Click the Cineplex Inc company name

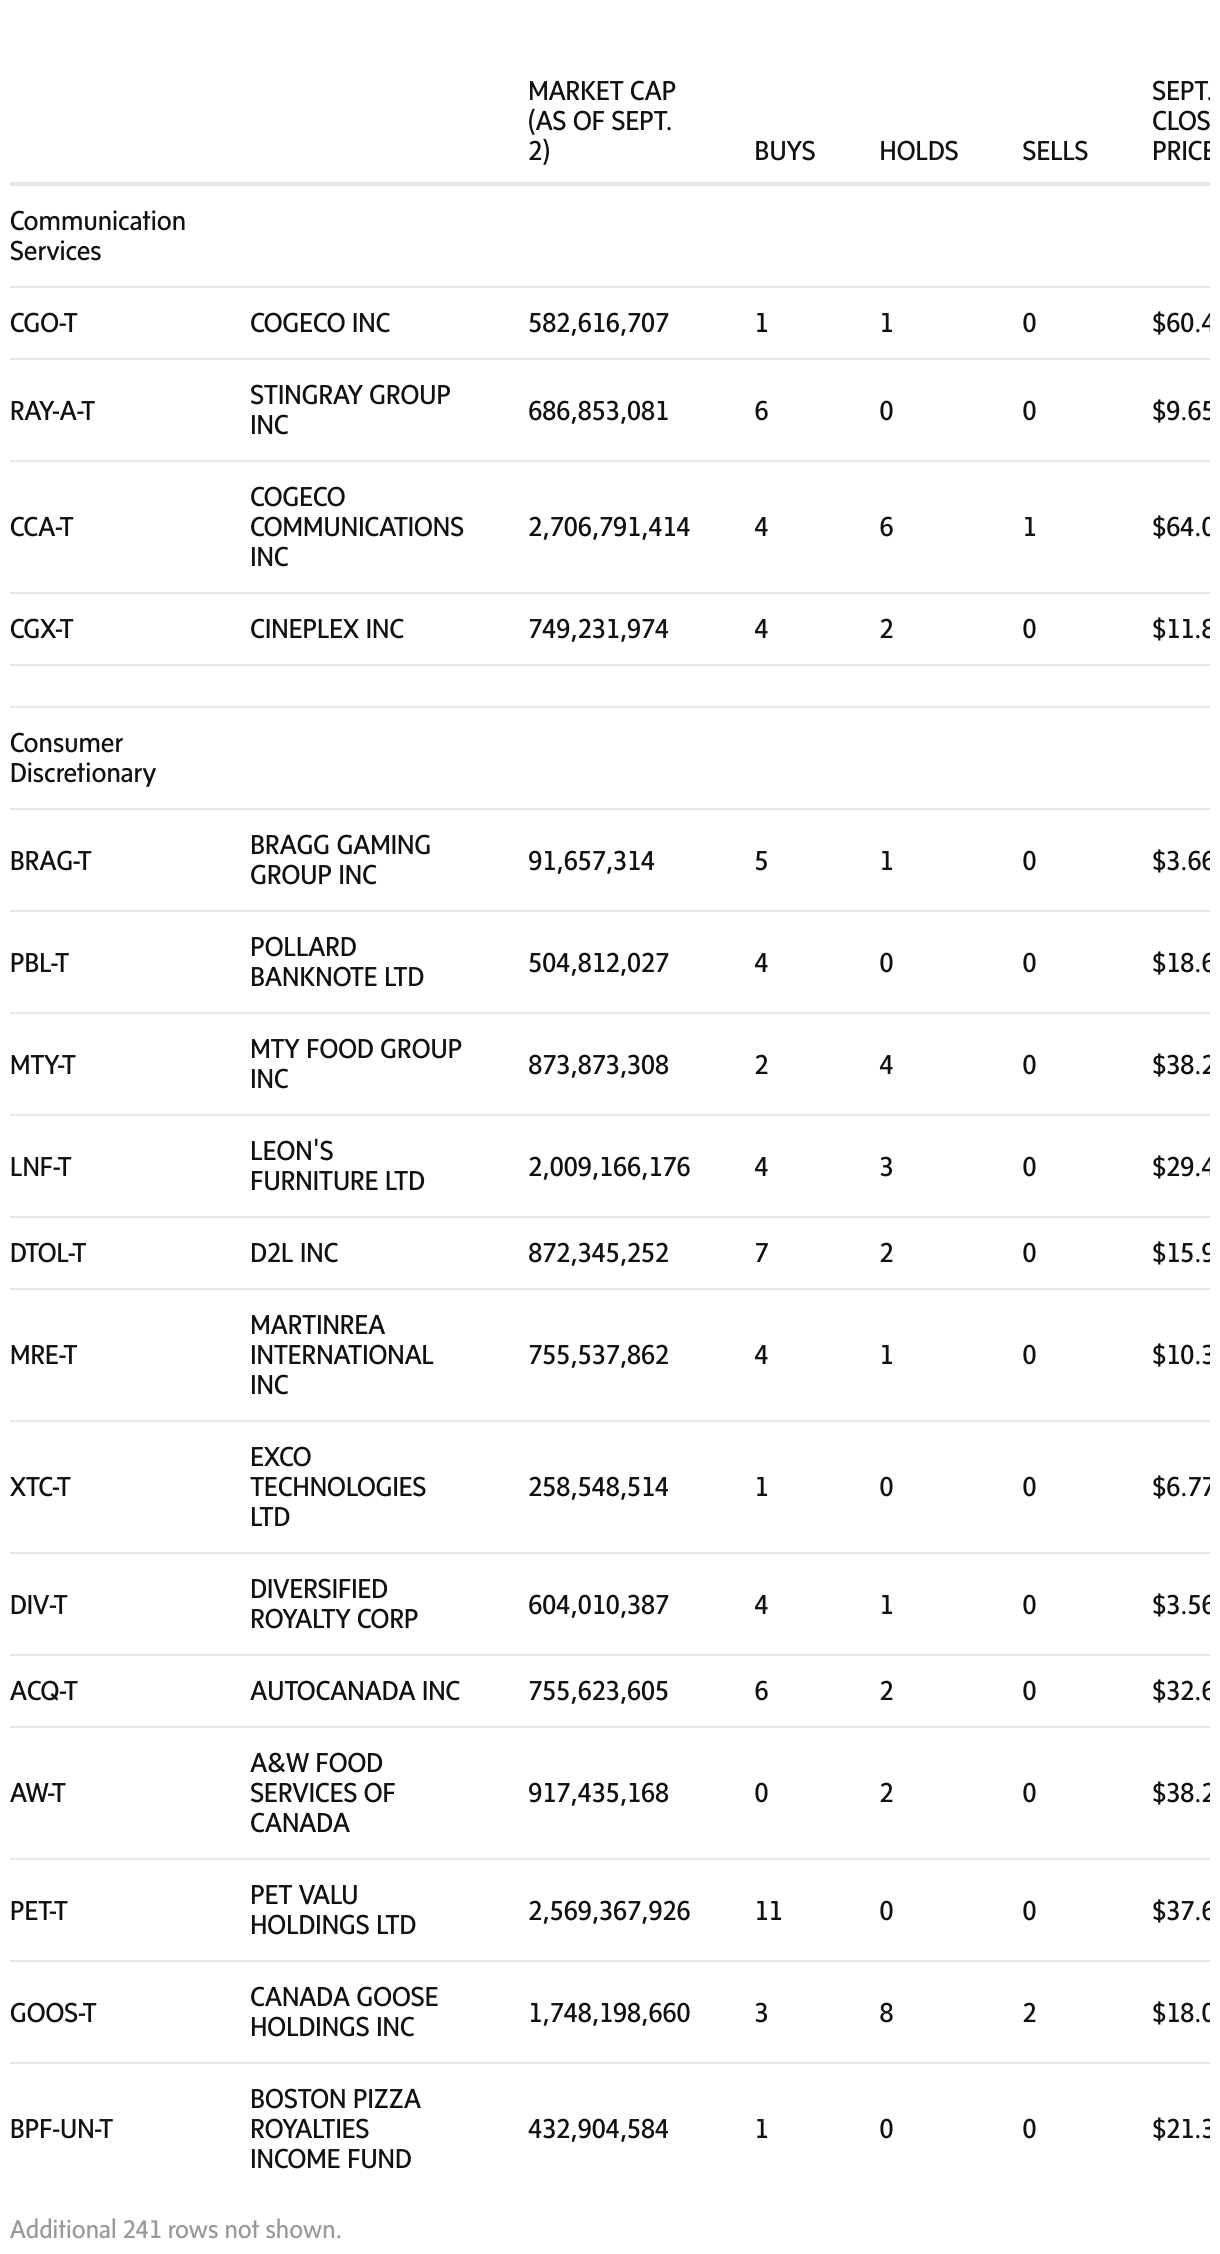click(x=326, y=629)
